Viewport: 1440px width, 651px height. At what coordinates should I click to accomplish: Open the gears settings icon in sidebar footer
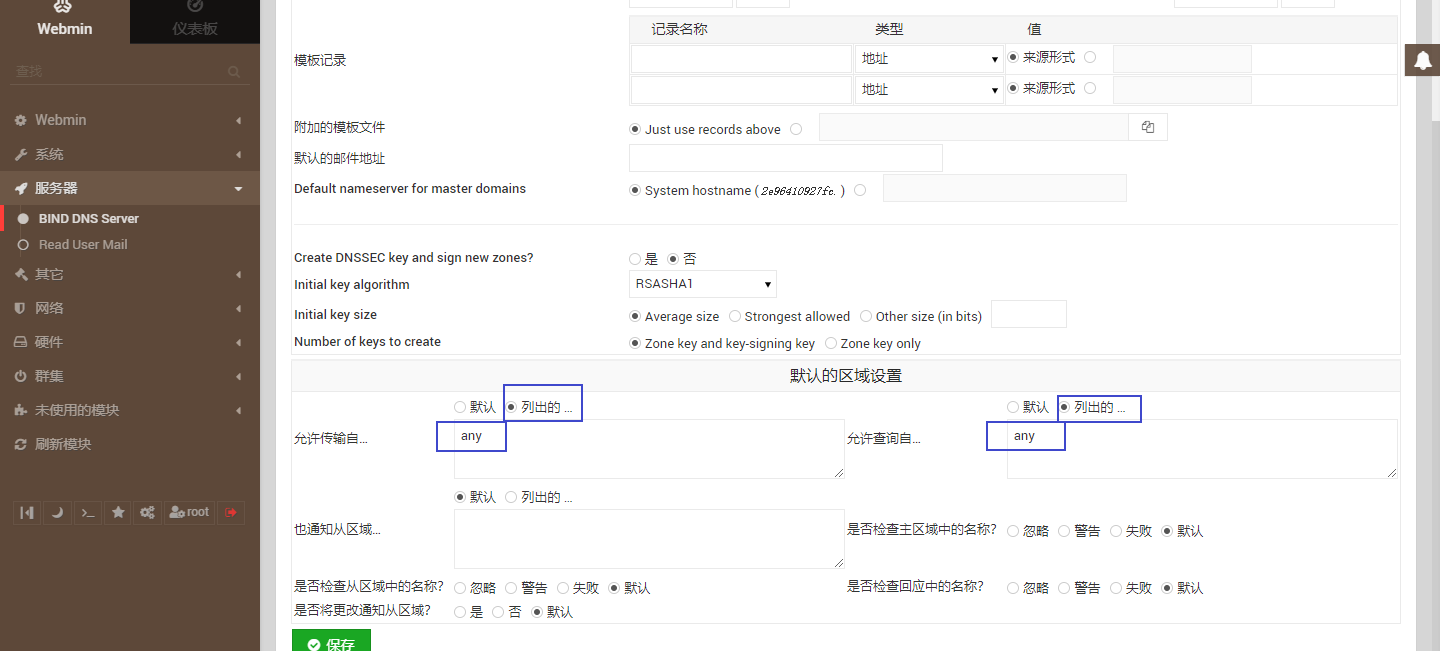tap(147, 512)
